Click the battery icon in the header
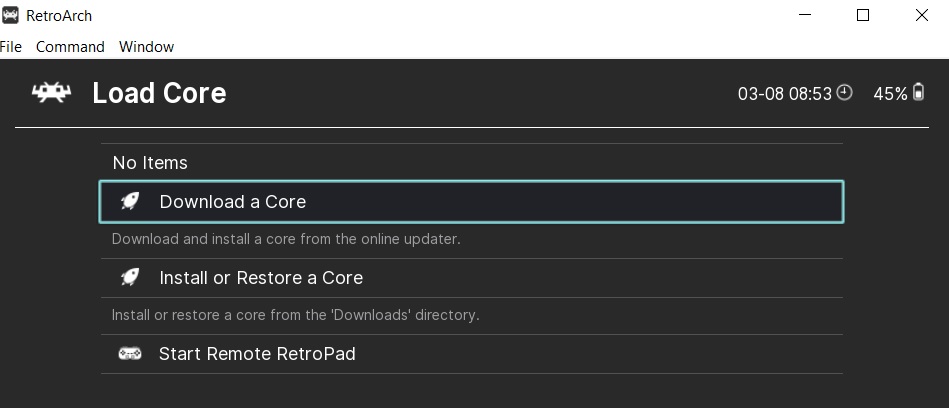The height and width of the screenshot is (408, 949). pos(918,93)
